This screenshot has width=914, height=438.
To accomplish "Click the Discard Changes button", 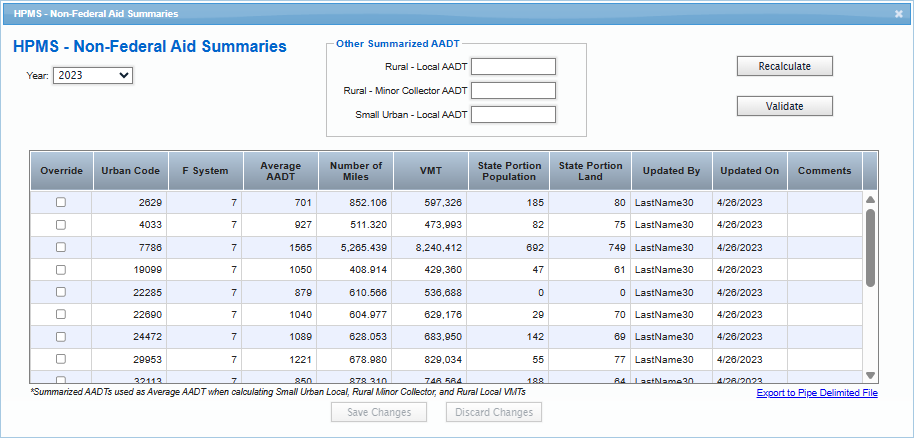I will [x=494, y=412].
